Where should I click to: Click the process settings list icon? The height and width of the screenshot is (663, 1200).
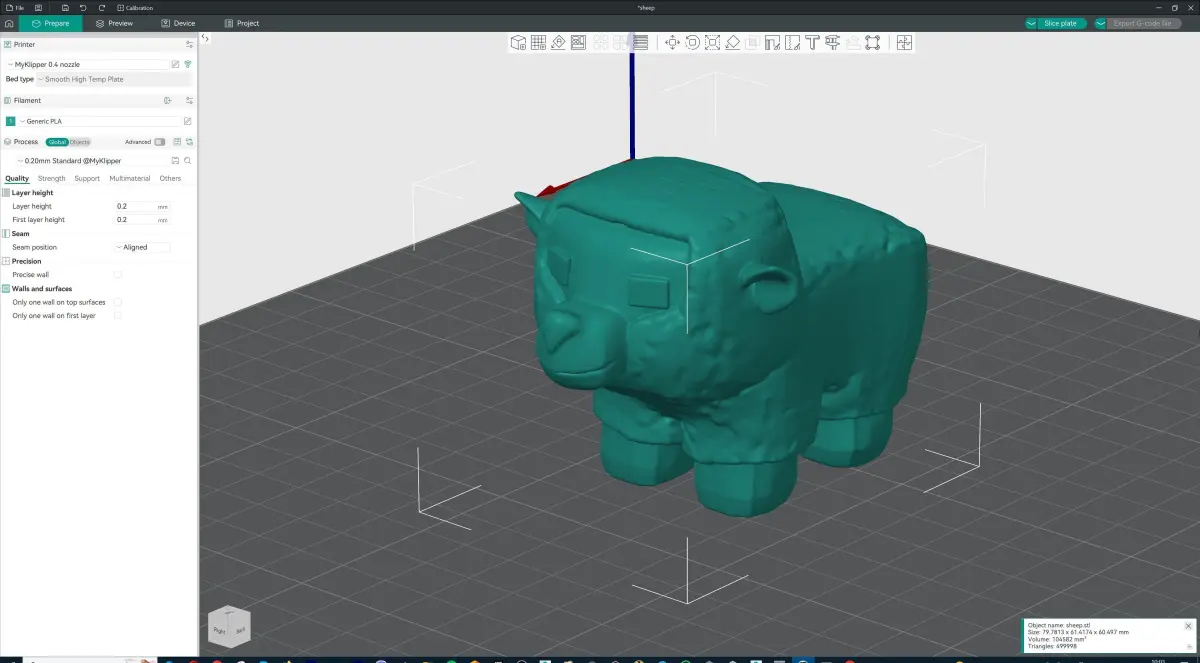pyautogui.click(x=177, y=142)
